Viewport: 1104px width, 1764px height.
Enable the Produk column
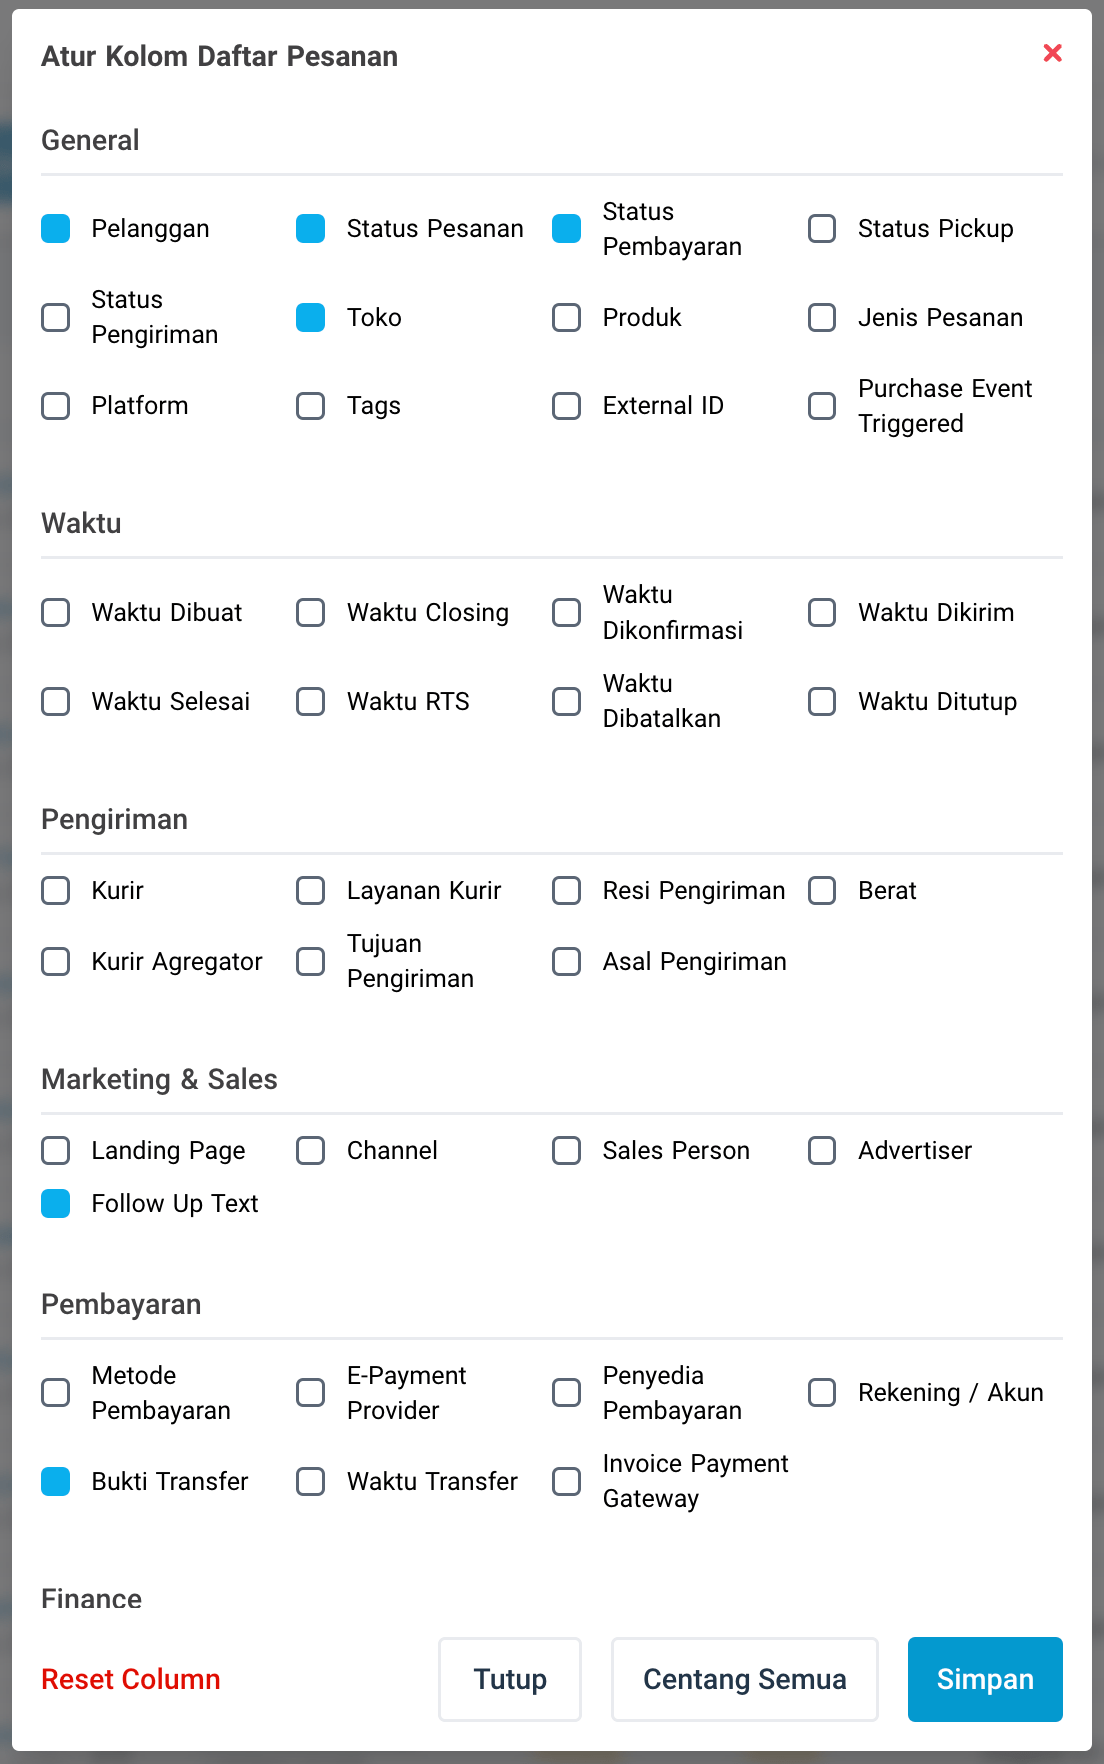click(566, 317)
